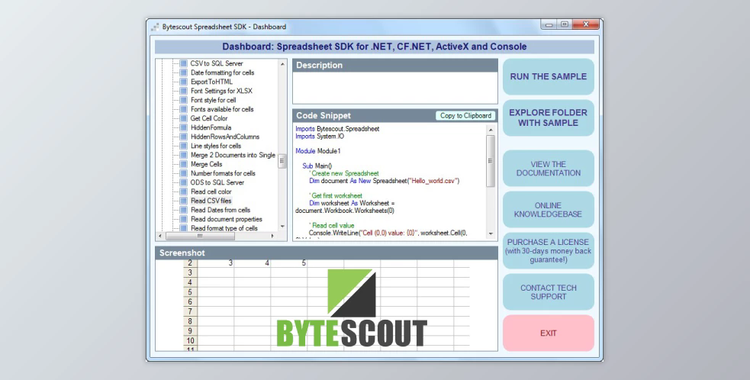
Task: Pick Fonts available for cells sample
Action: [222, 109]
